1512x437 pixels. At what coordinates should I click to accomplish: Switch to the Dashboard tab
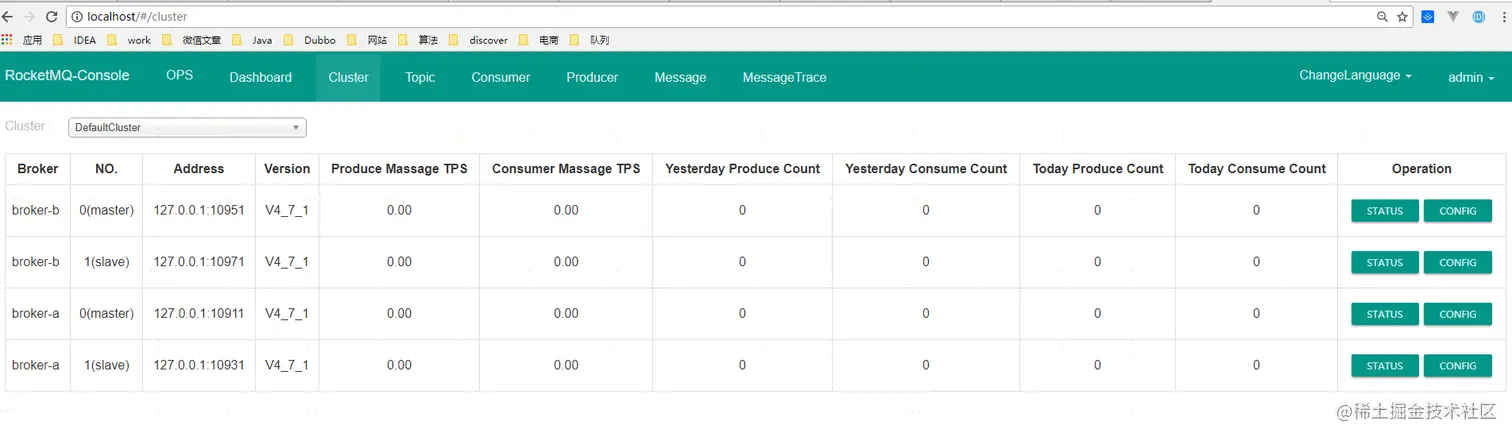(x=261, y=77)
